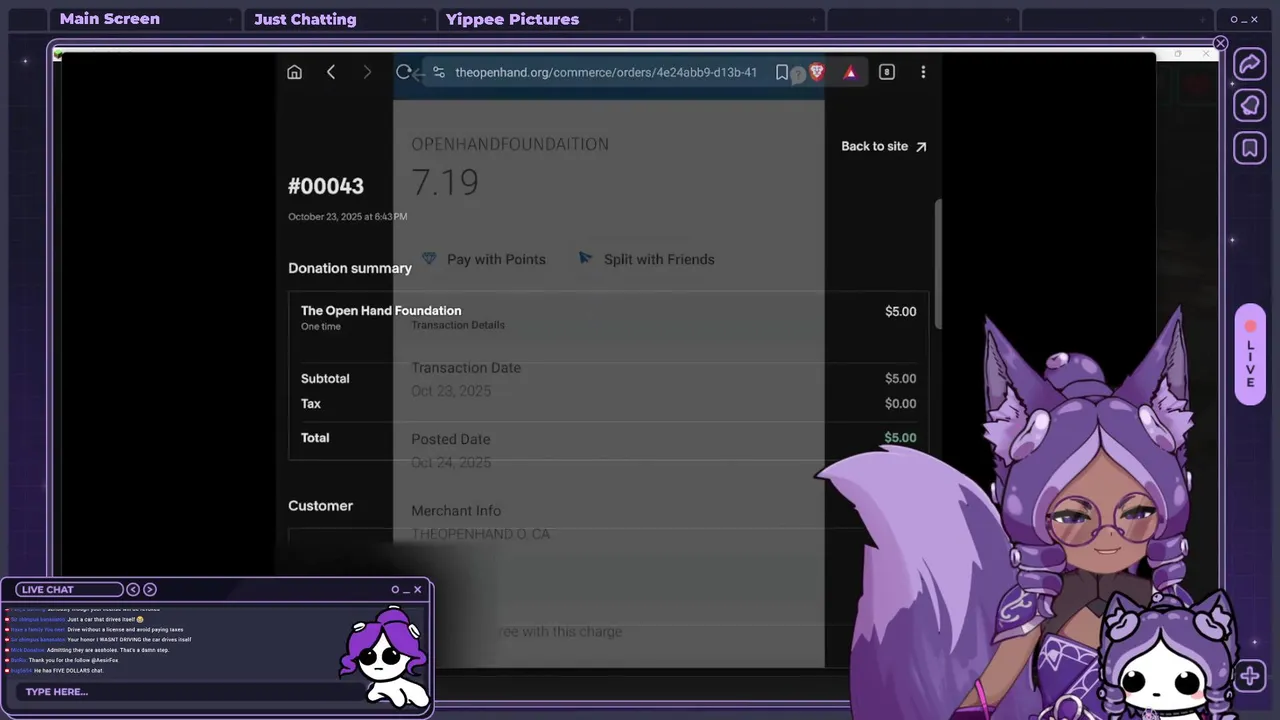Image resolution: width=1280 pixels, height=720 pixels.
Task: Click the Customer section heading
Action: [320, 506]
